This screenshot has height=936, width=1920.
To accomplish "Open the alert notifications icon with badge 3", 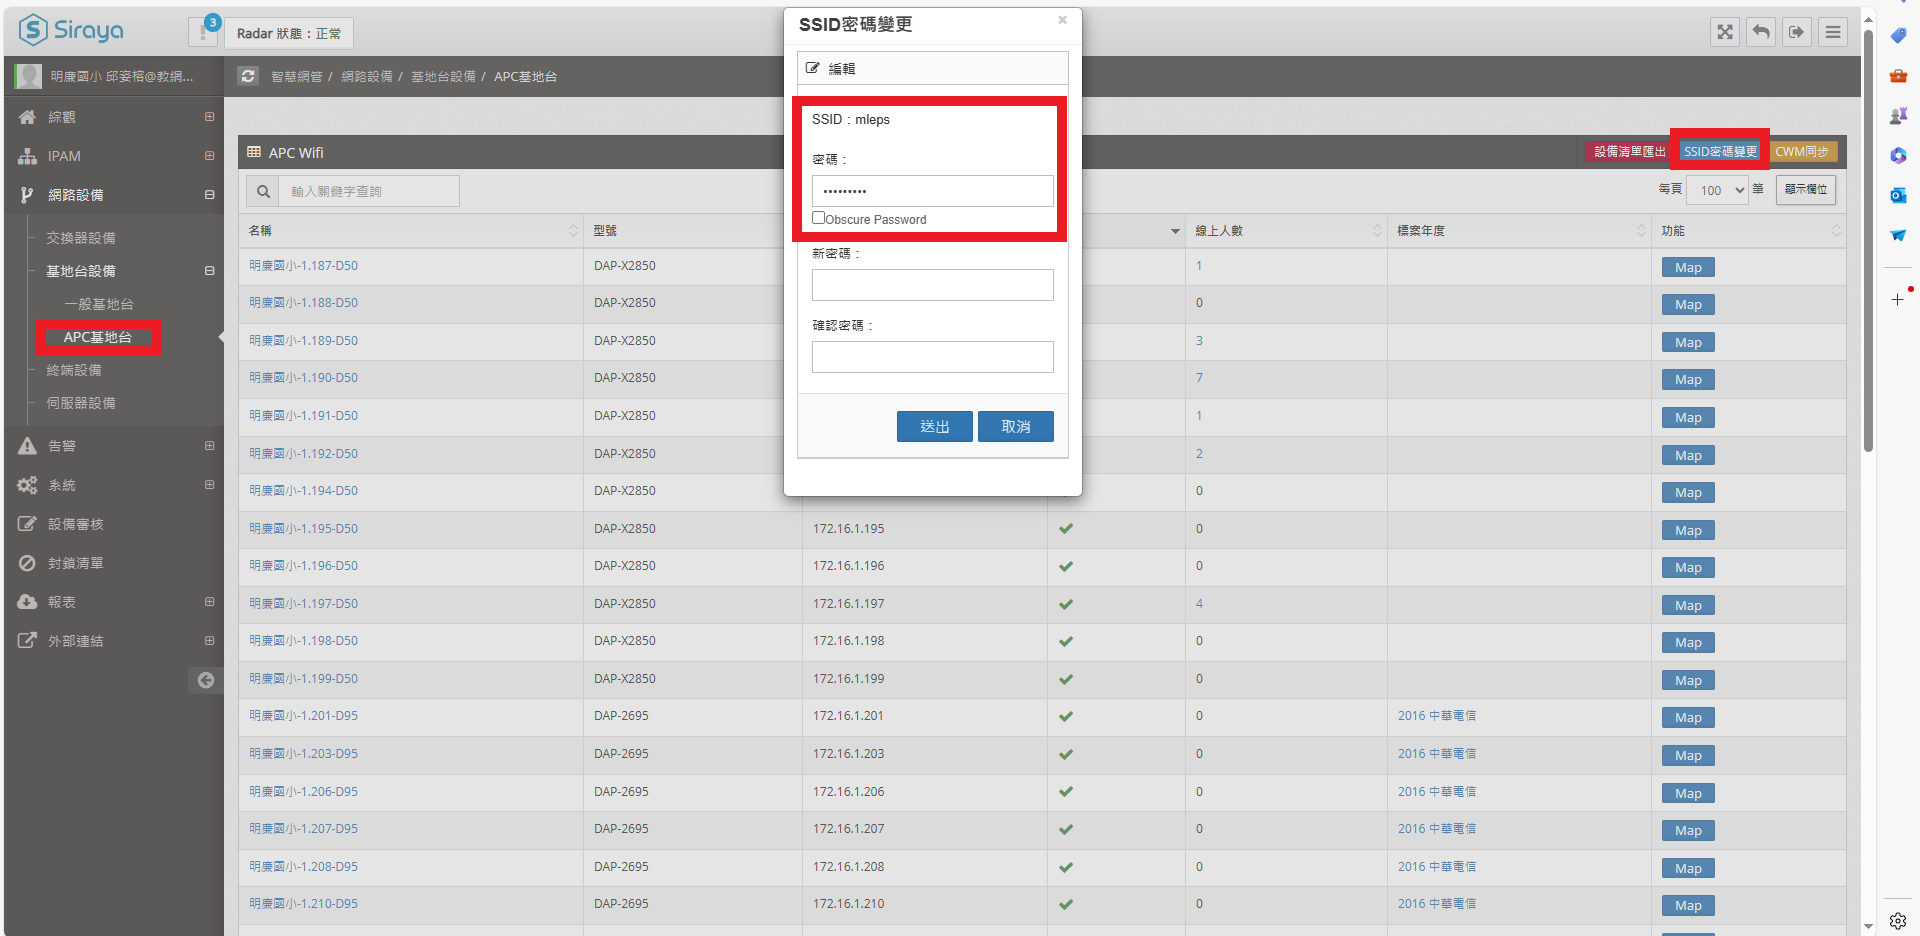I will point(204,32).
